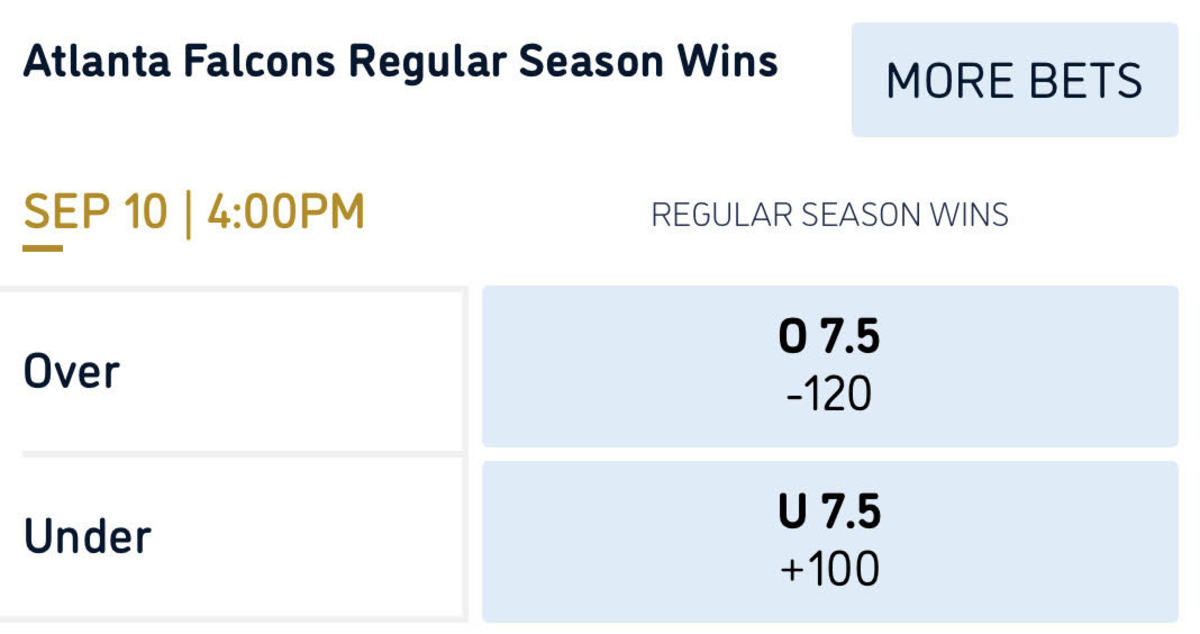This screenshot has width=1200, height=634.
Task: Click the bold U 7.5 line text
Action: [x=829, y=513]
